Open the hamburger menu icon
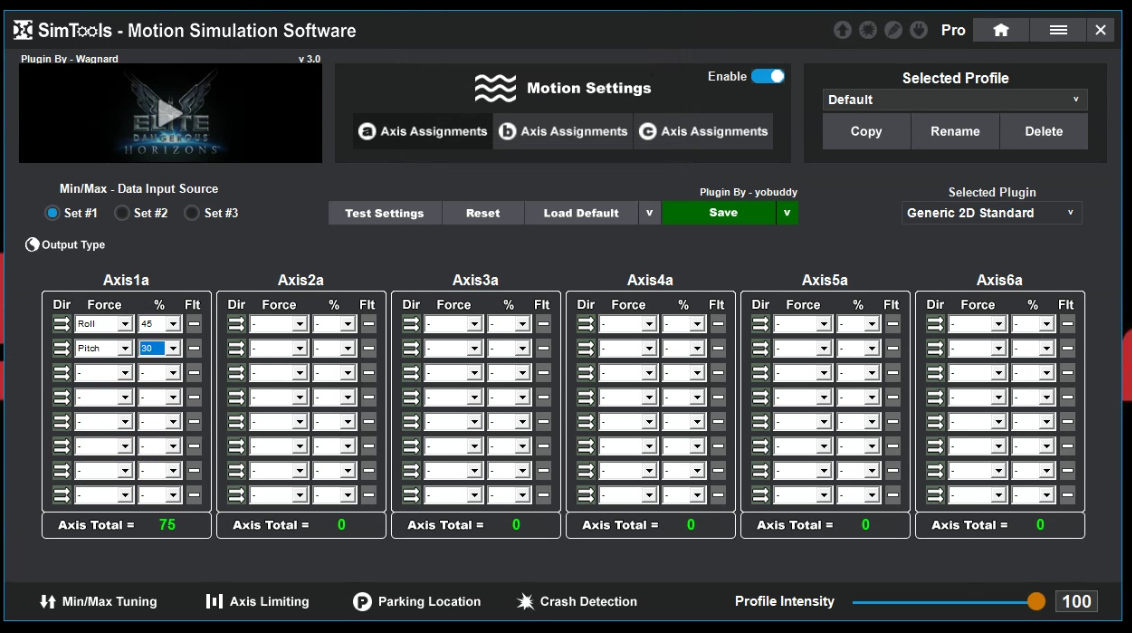This screenshot has width=1132, height=633. (1058, 30)
